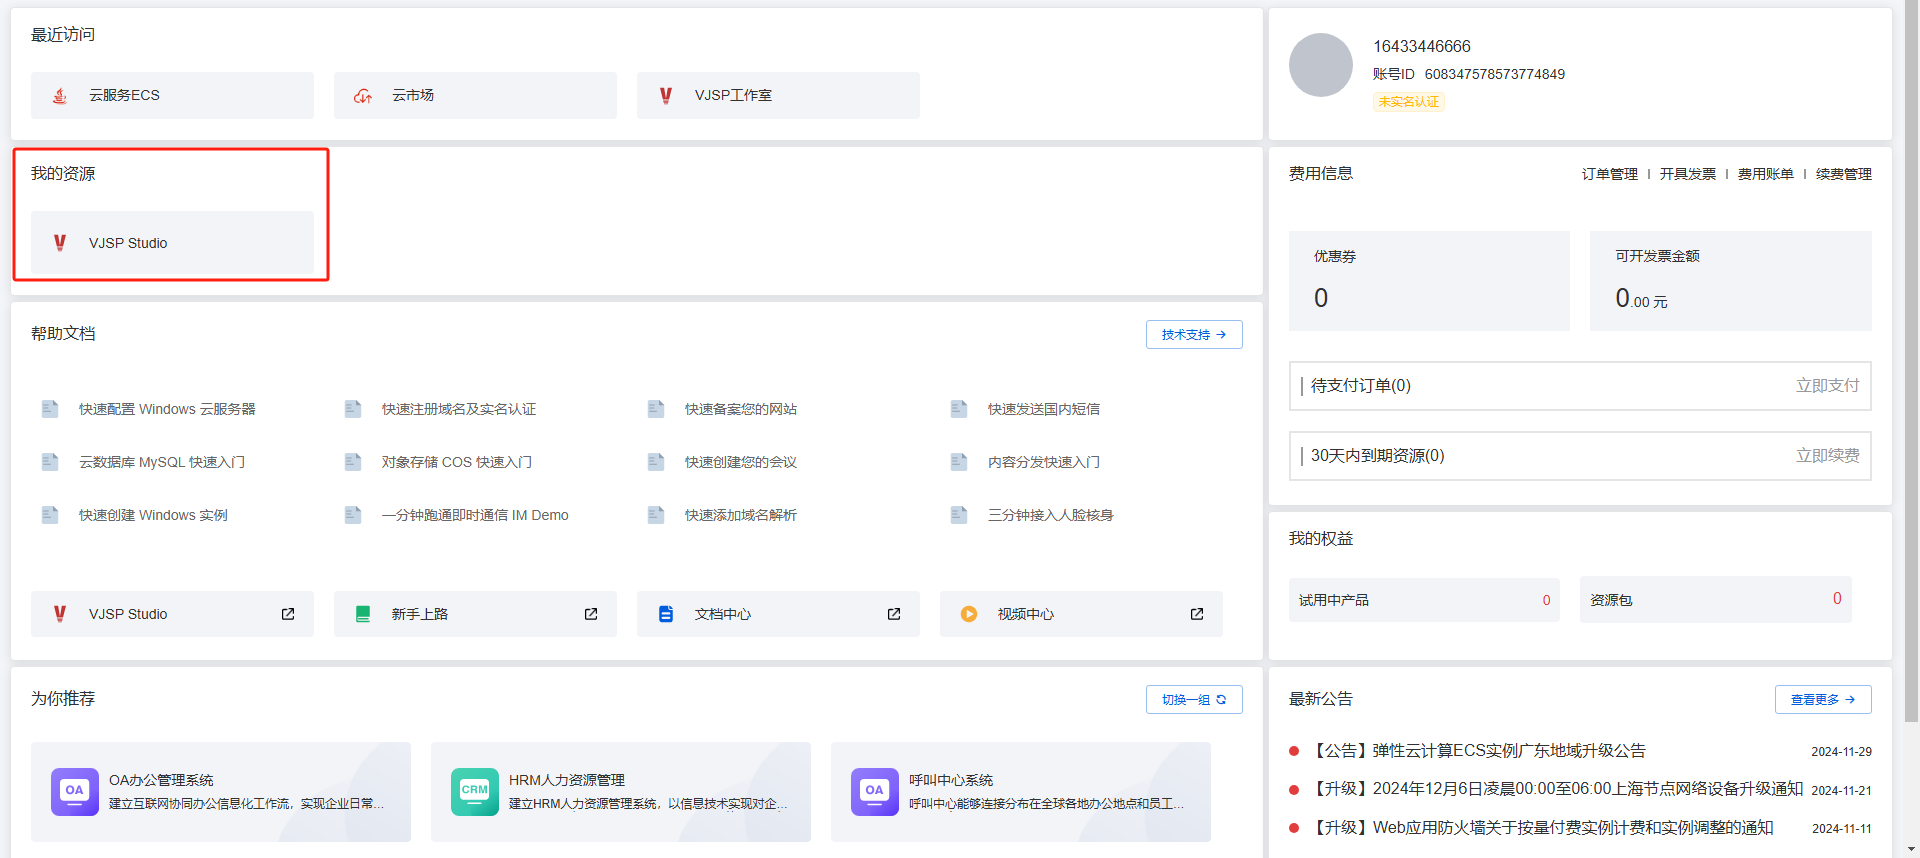Open announcement about Web应用防火墙 billing adjustment

point(1541,828)
